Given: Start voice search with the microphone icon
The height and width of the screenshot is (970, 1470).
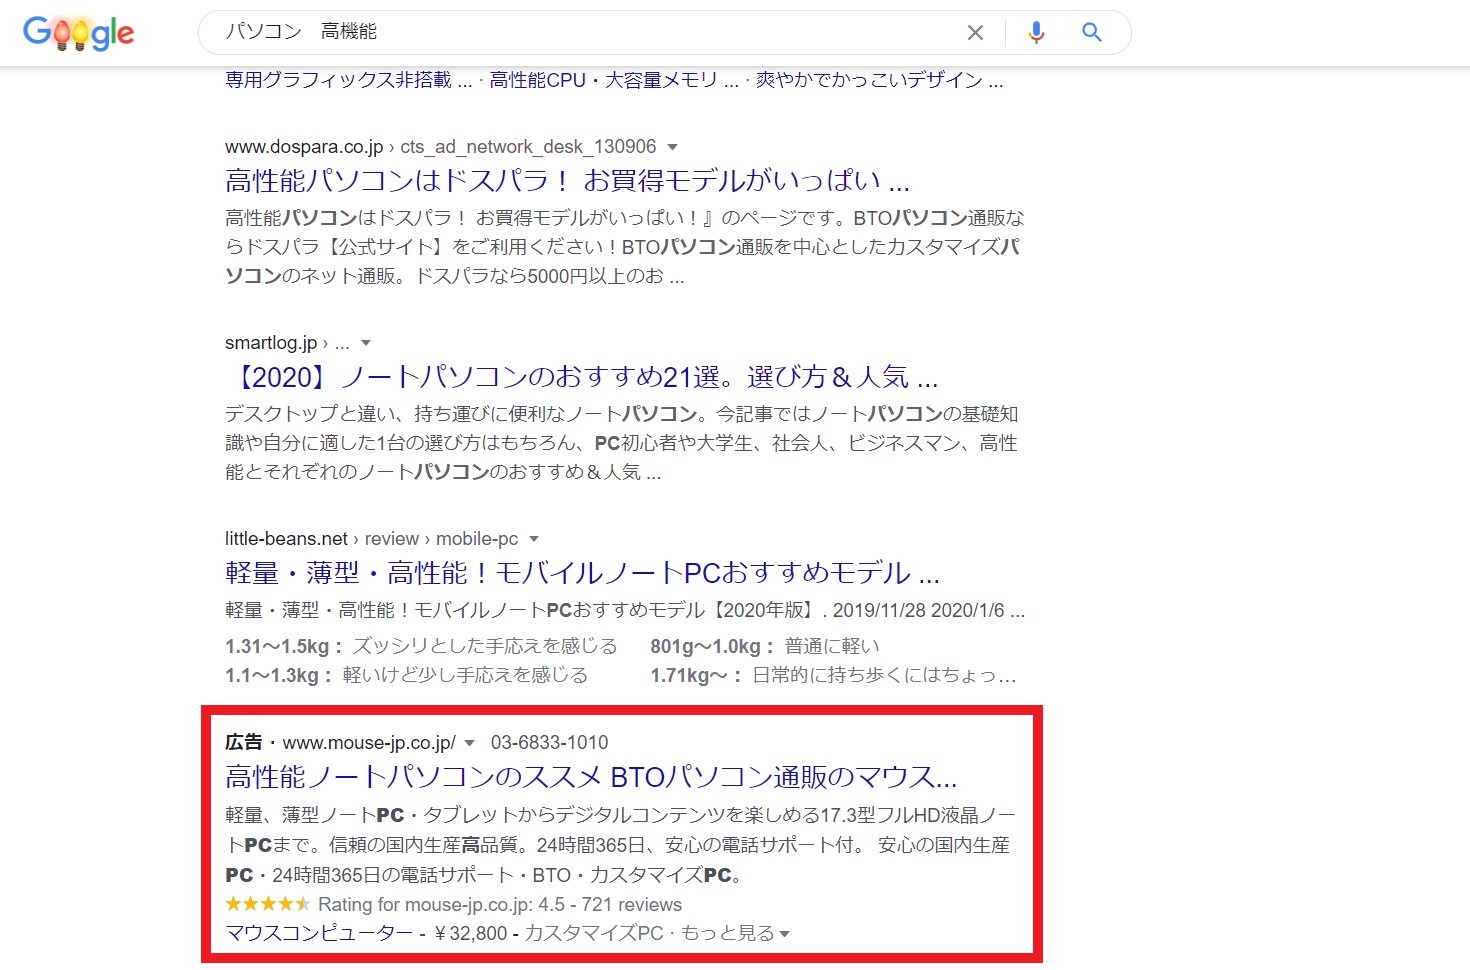Looking at the screenshot, I should coord(1036,33).
